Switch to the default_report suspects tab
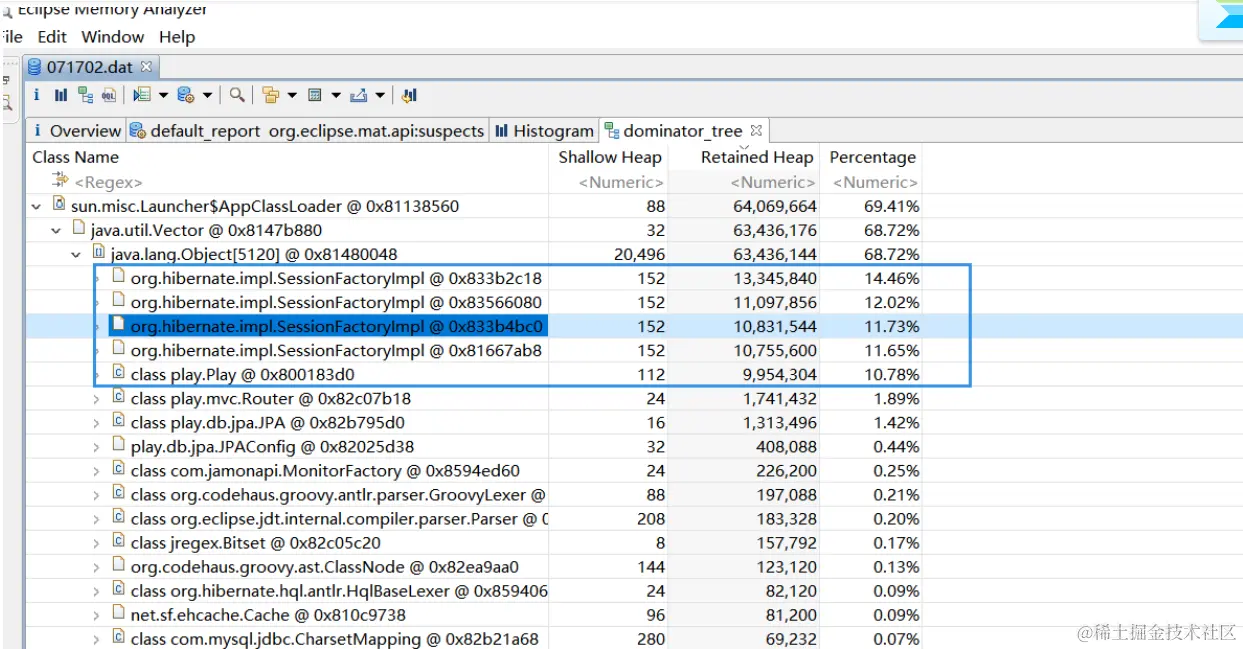The image size is (1243, 649). [308, 131]
